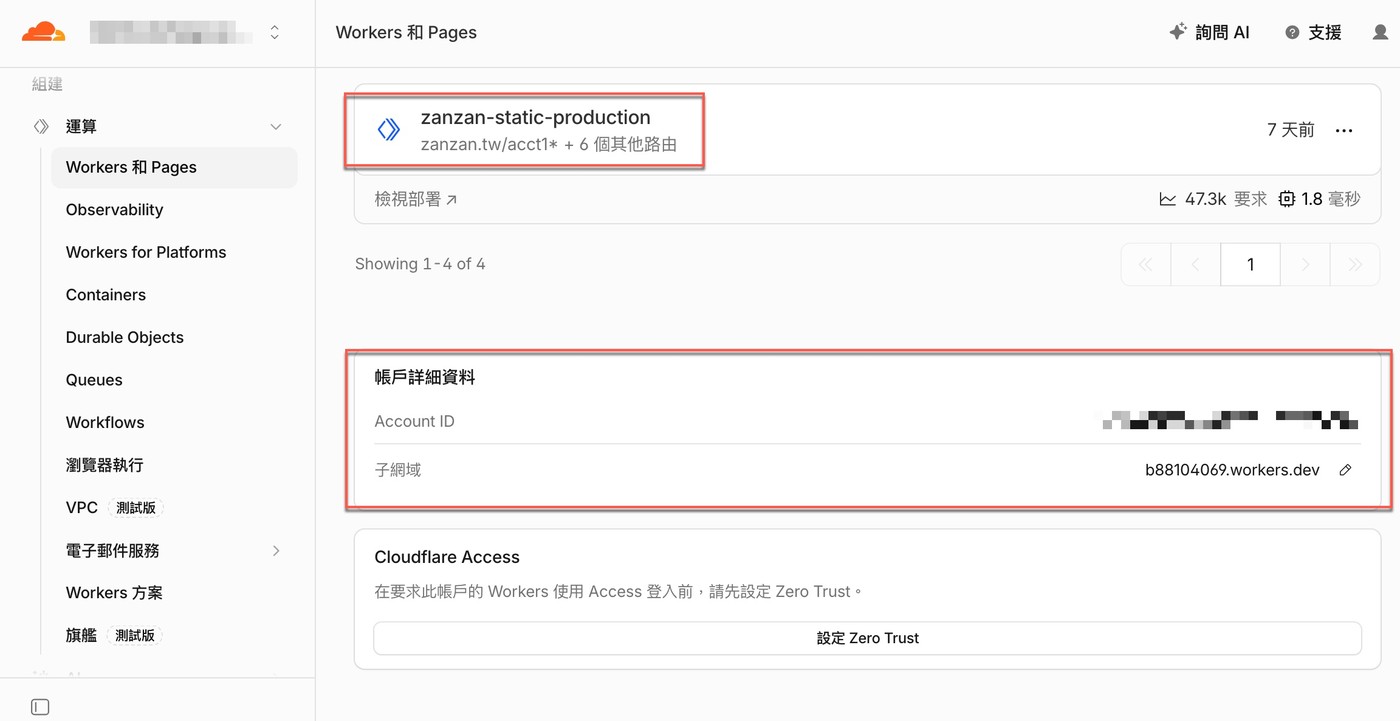Open Observability in the sidebar

tap(114, 210)
